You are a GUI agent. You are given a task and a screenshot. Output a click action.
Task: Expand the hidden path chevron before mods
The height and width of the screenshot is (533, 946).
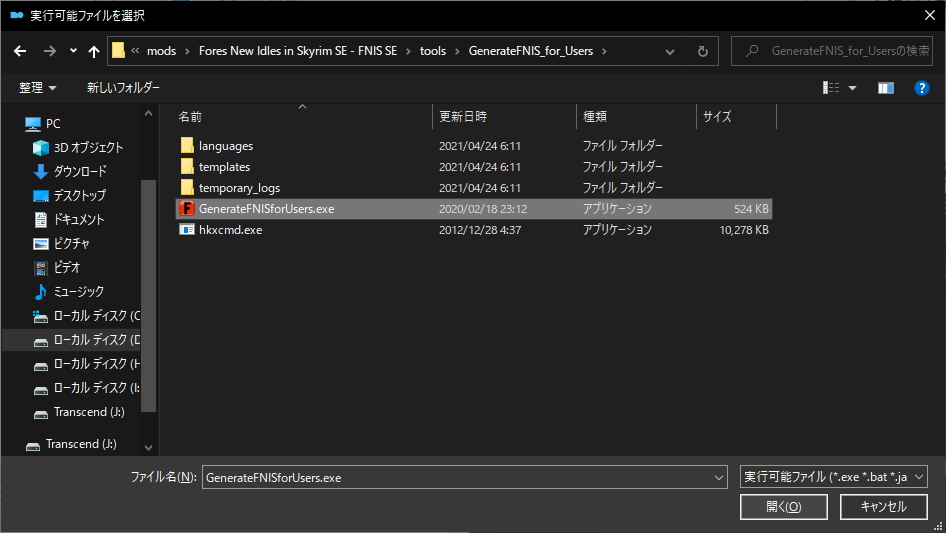point(135,51)
